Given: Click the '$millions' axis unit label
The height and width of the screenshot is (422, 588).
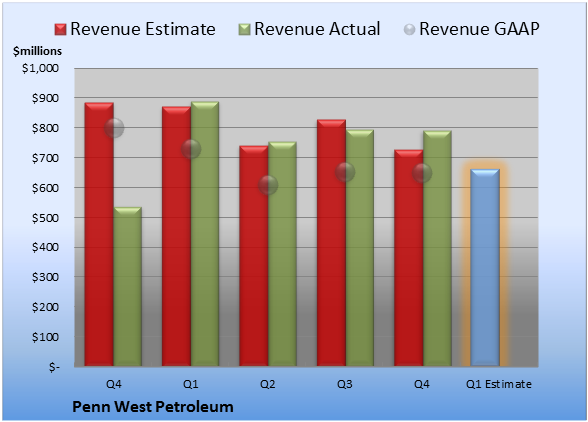Looking at the screenshot, I should click(x=37, y=51).
